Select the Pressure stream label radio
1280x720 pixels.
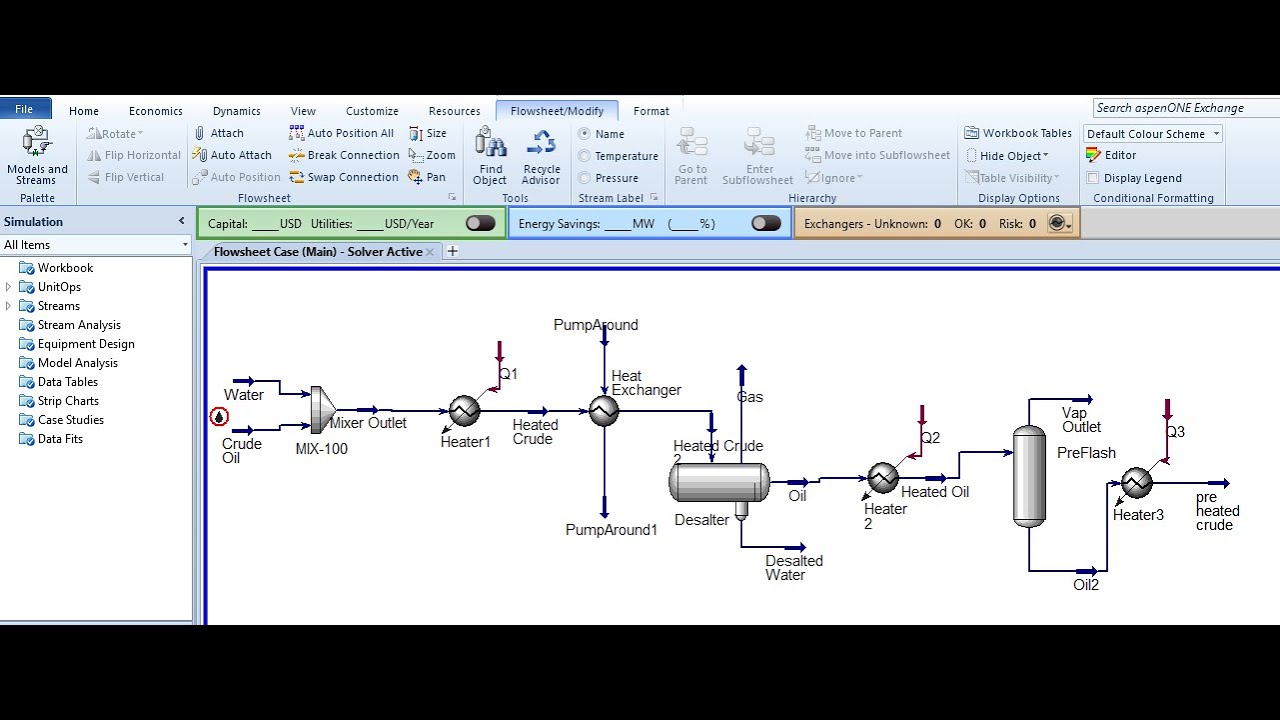click(x=585, y=178)
